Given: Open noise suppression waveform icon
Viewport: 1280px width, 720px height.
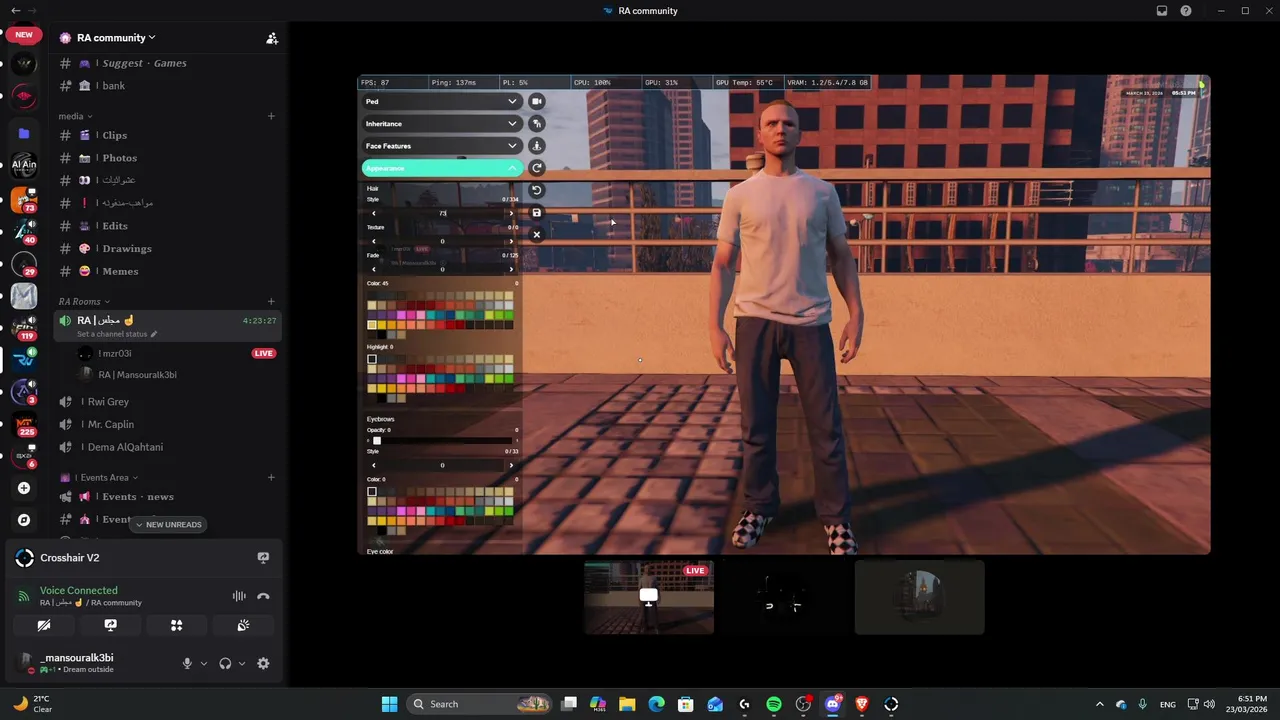Looking at the screenshot, I should (239, 596).
